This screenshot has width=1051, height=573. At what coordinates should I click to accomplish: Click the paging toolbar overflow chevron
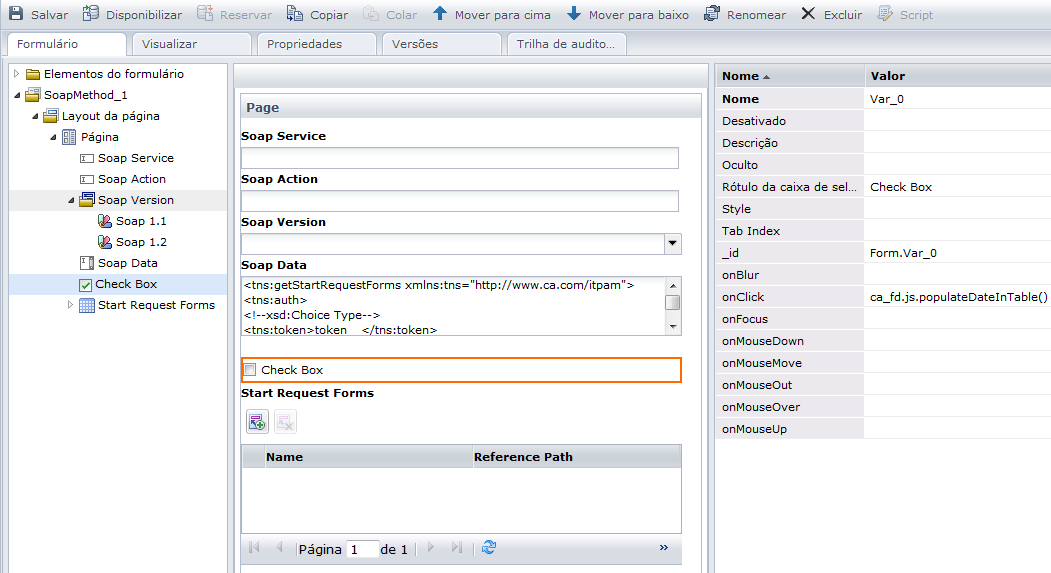tap(664, 548)
